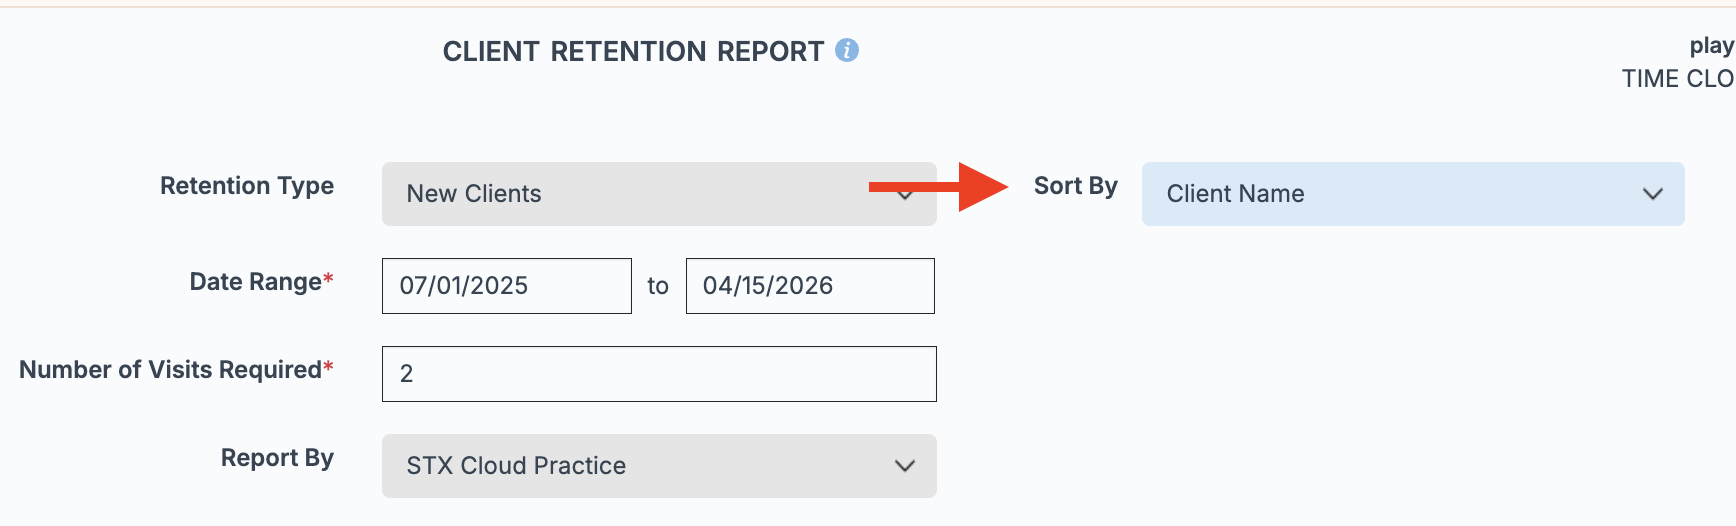1736x526 pixels.
Task: Click the Retention Type field label
Action: pos(247,186)
